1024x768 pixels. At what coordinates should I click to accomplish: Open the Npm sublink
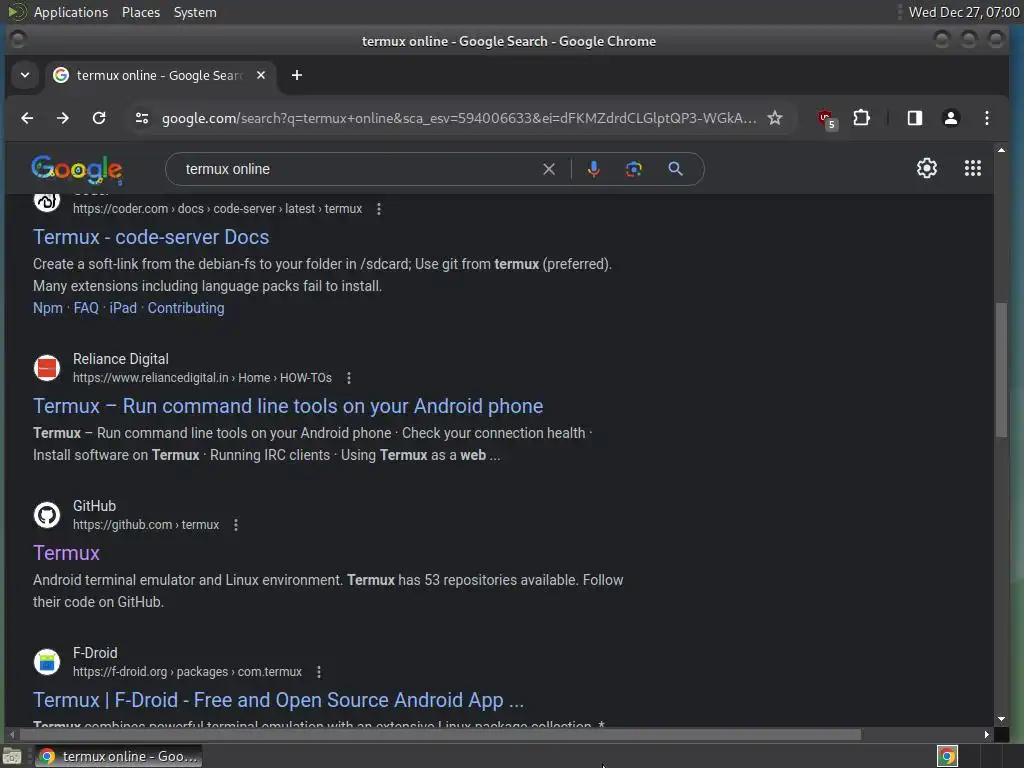coord(48,308)
